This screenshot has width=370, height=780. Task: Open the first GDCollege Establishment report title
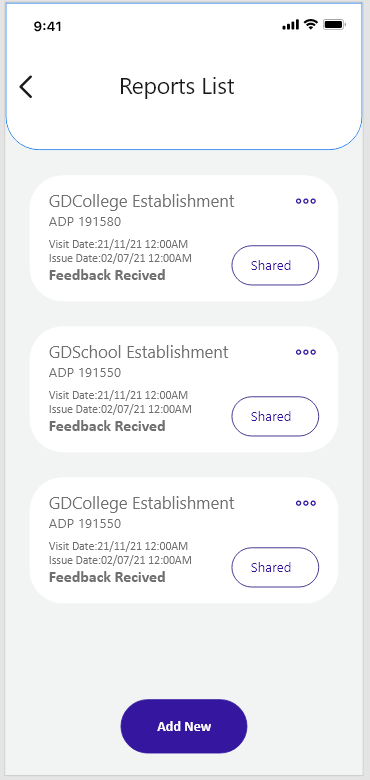tap(141, 201)
